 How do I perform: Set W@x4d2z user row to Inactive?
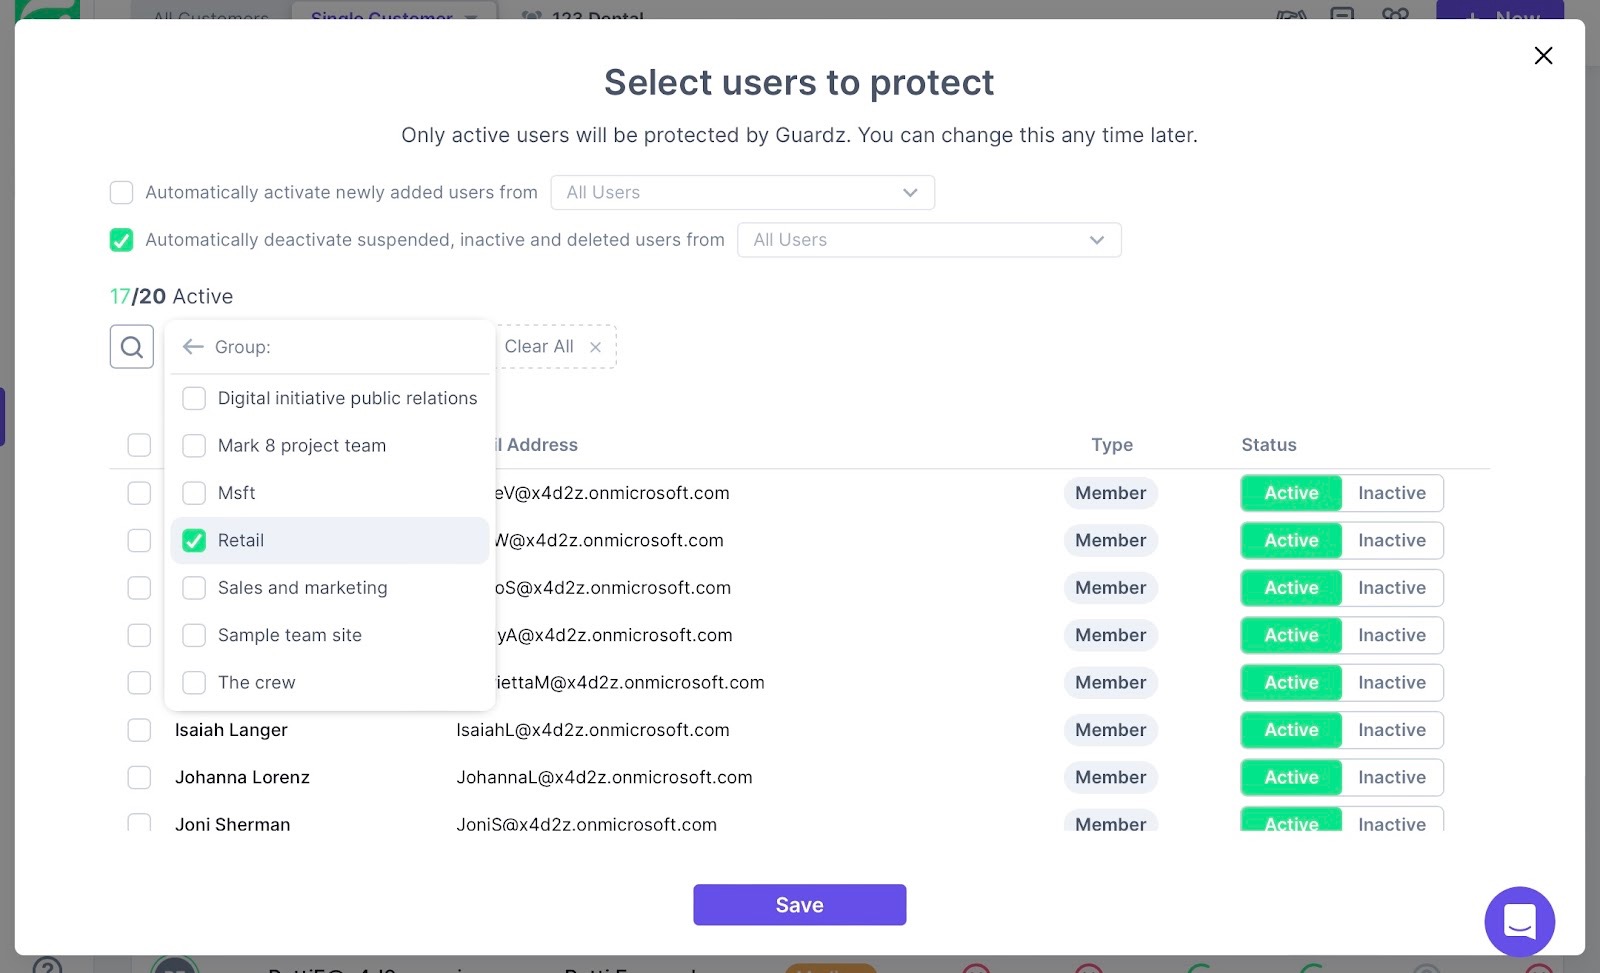tap(1392, 540)
